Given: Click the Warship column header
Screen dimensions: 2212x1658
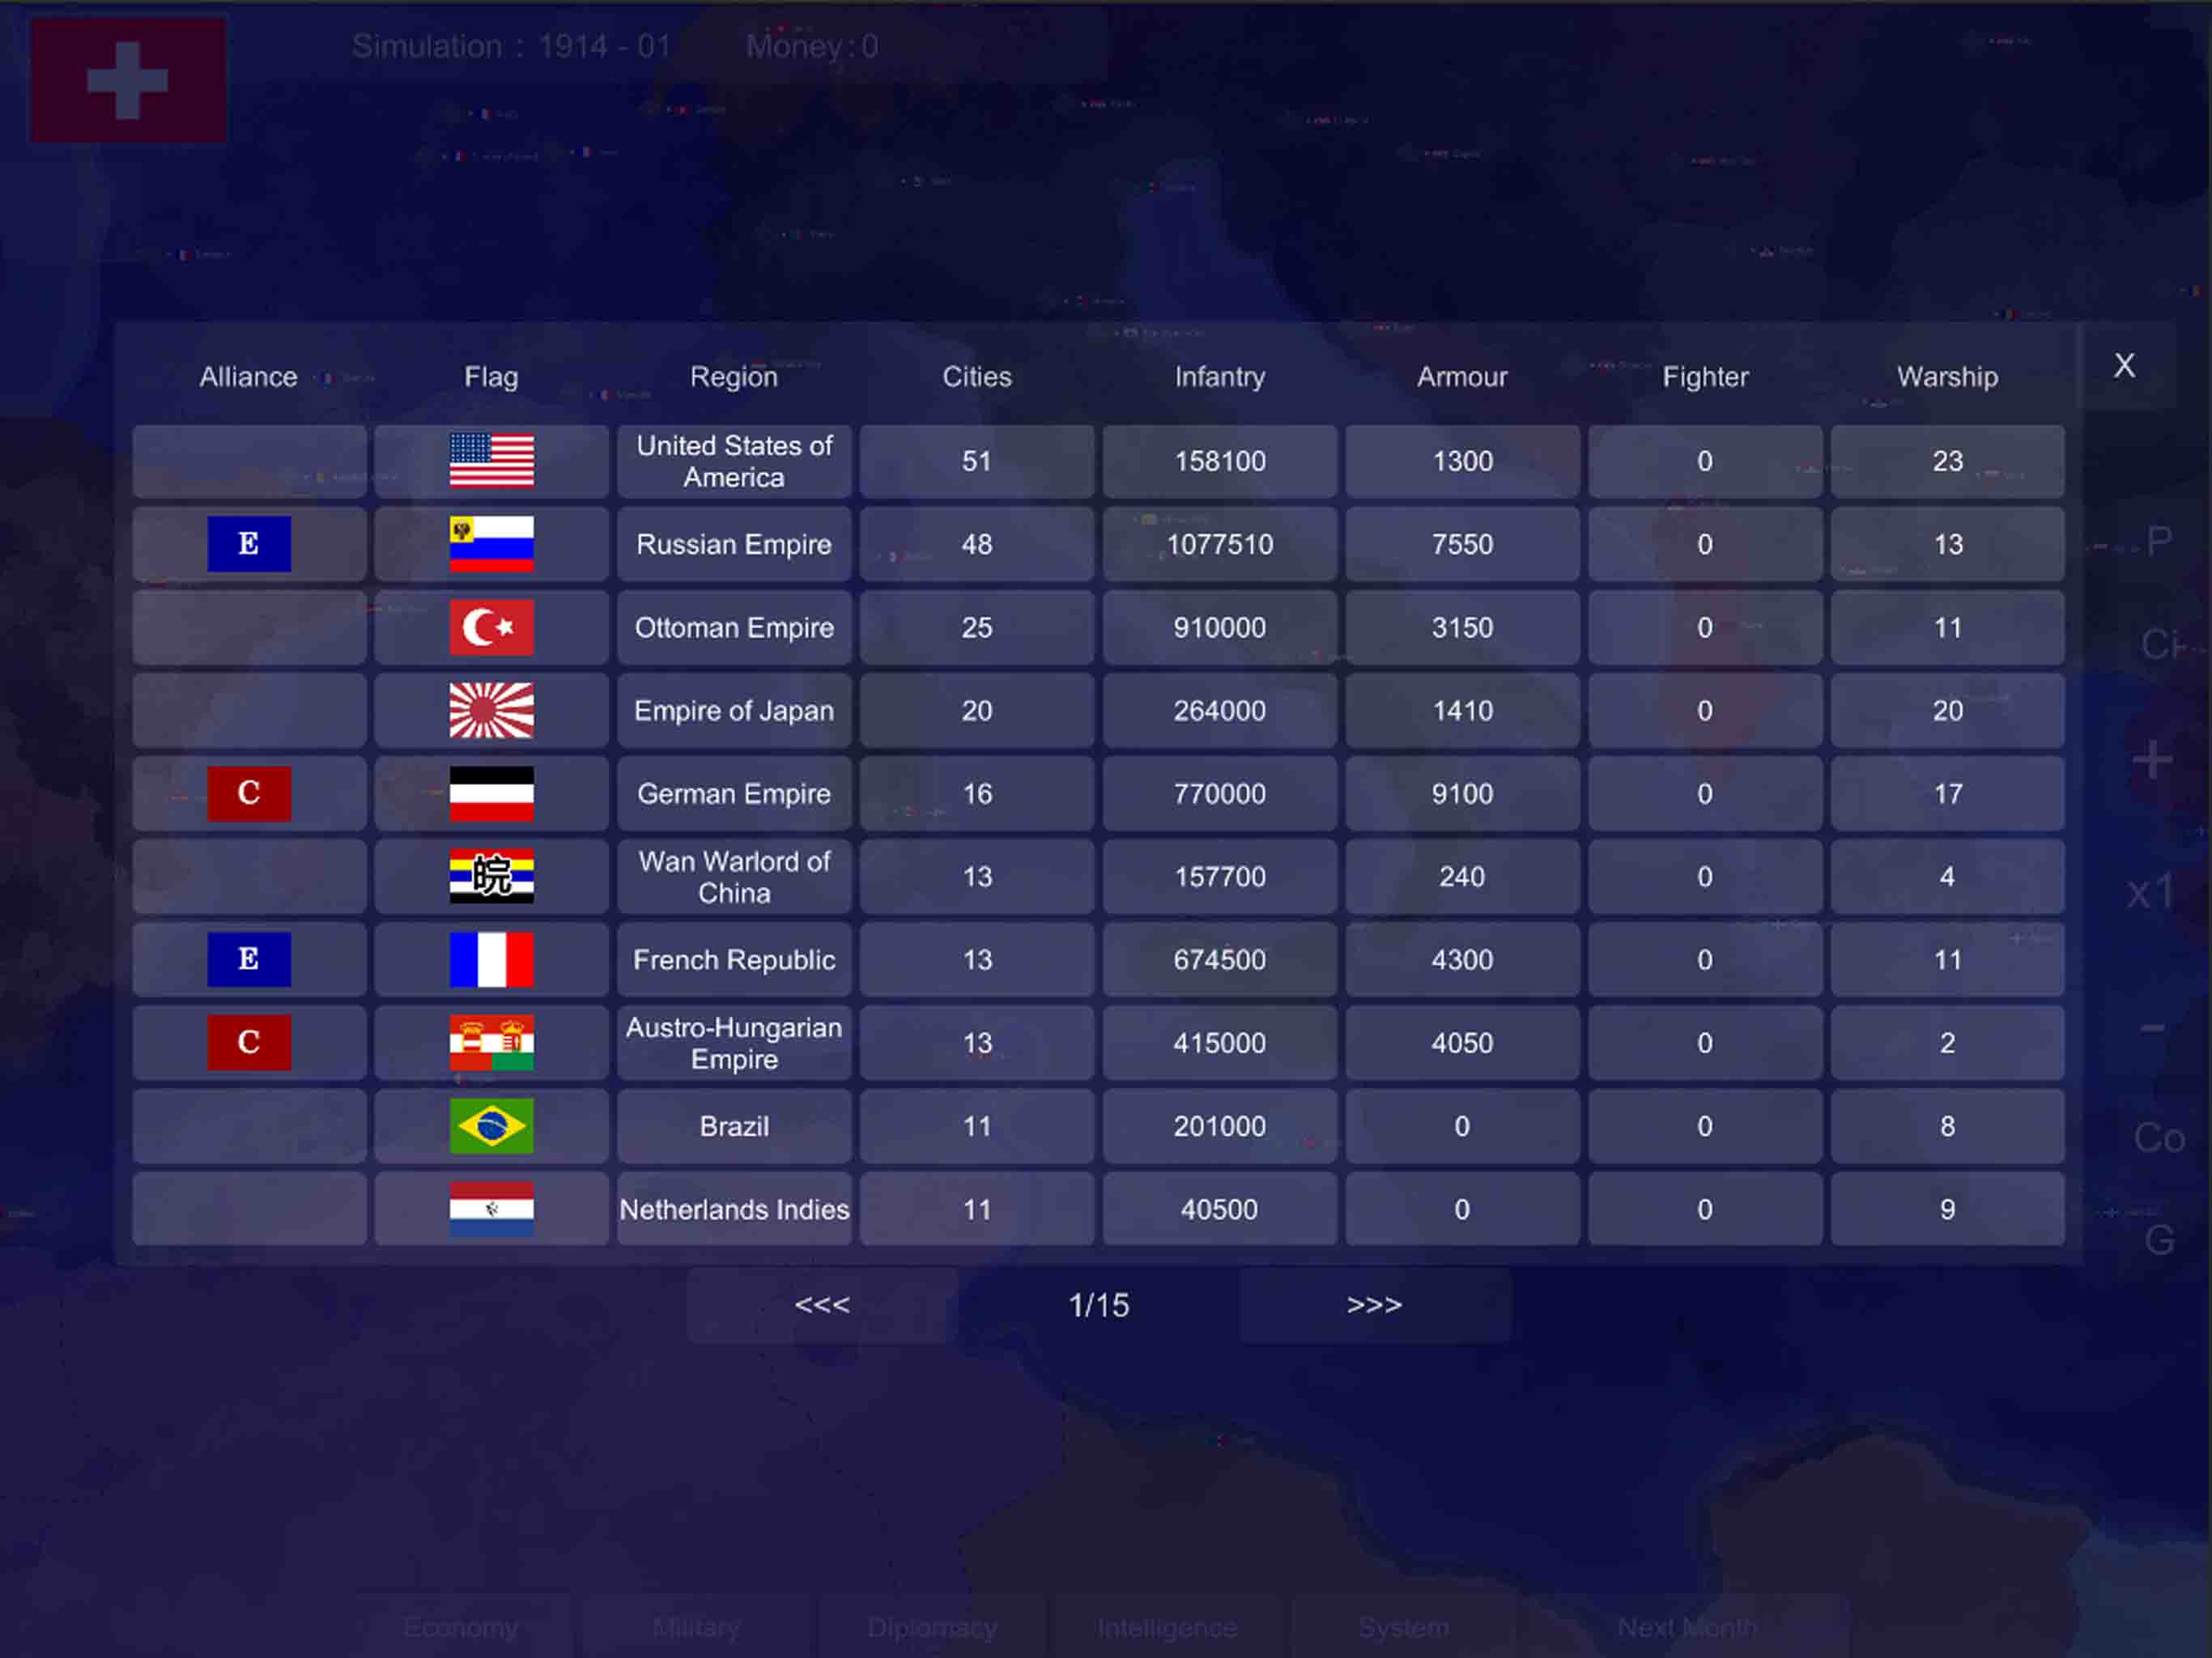Looking at the screenshot, I should [1947, 377].
